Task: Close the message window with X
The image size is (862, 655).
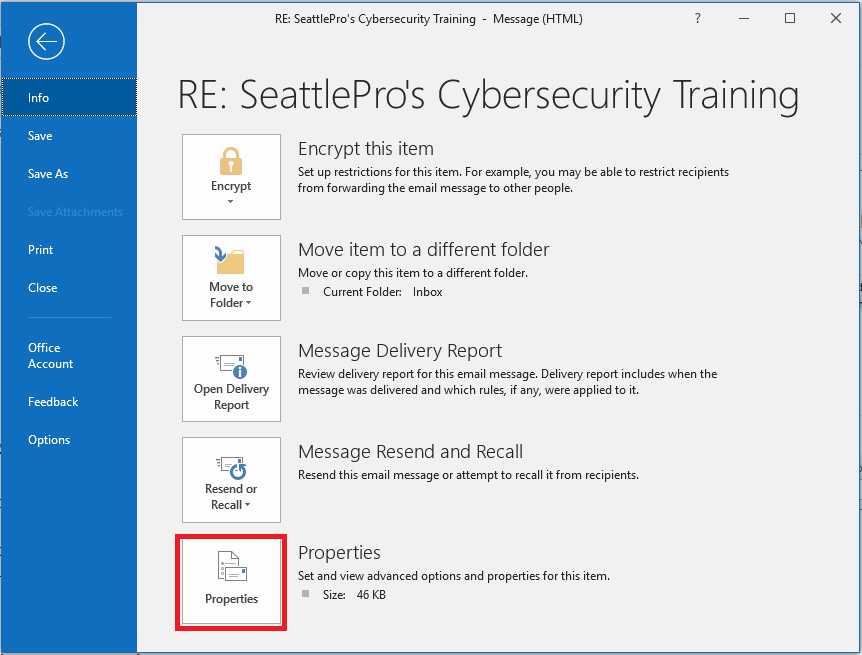Action: (836, 19)
